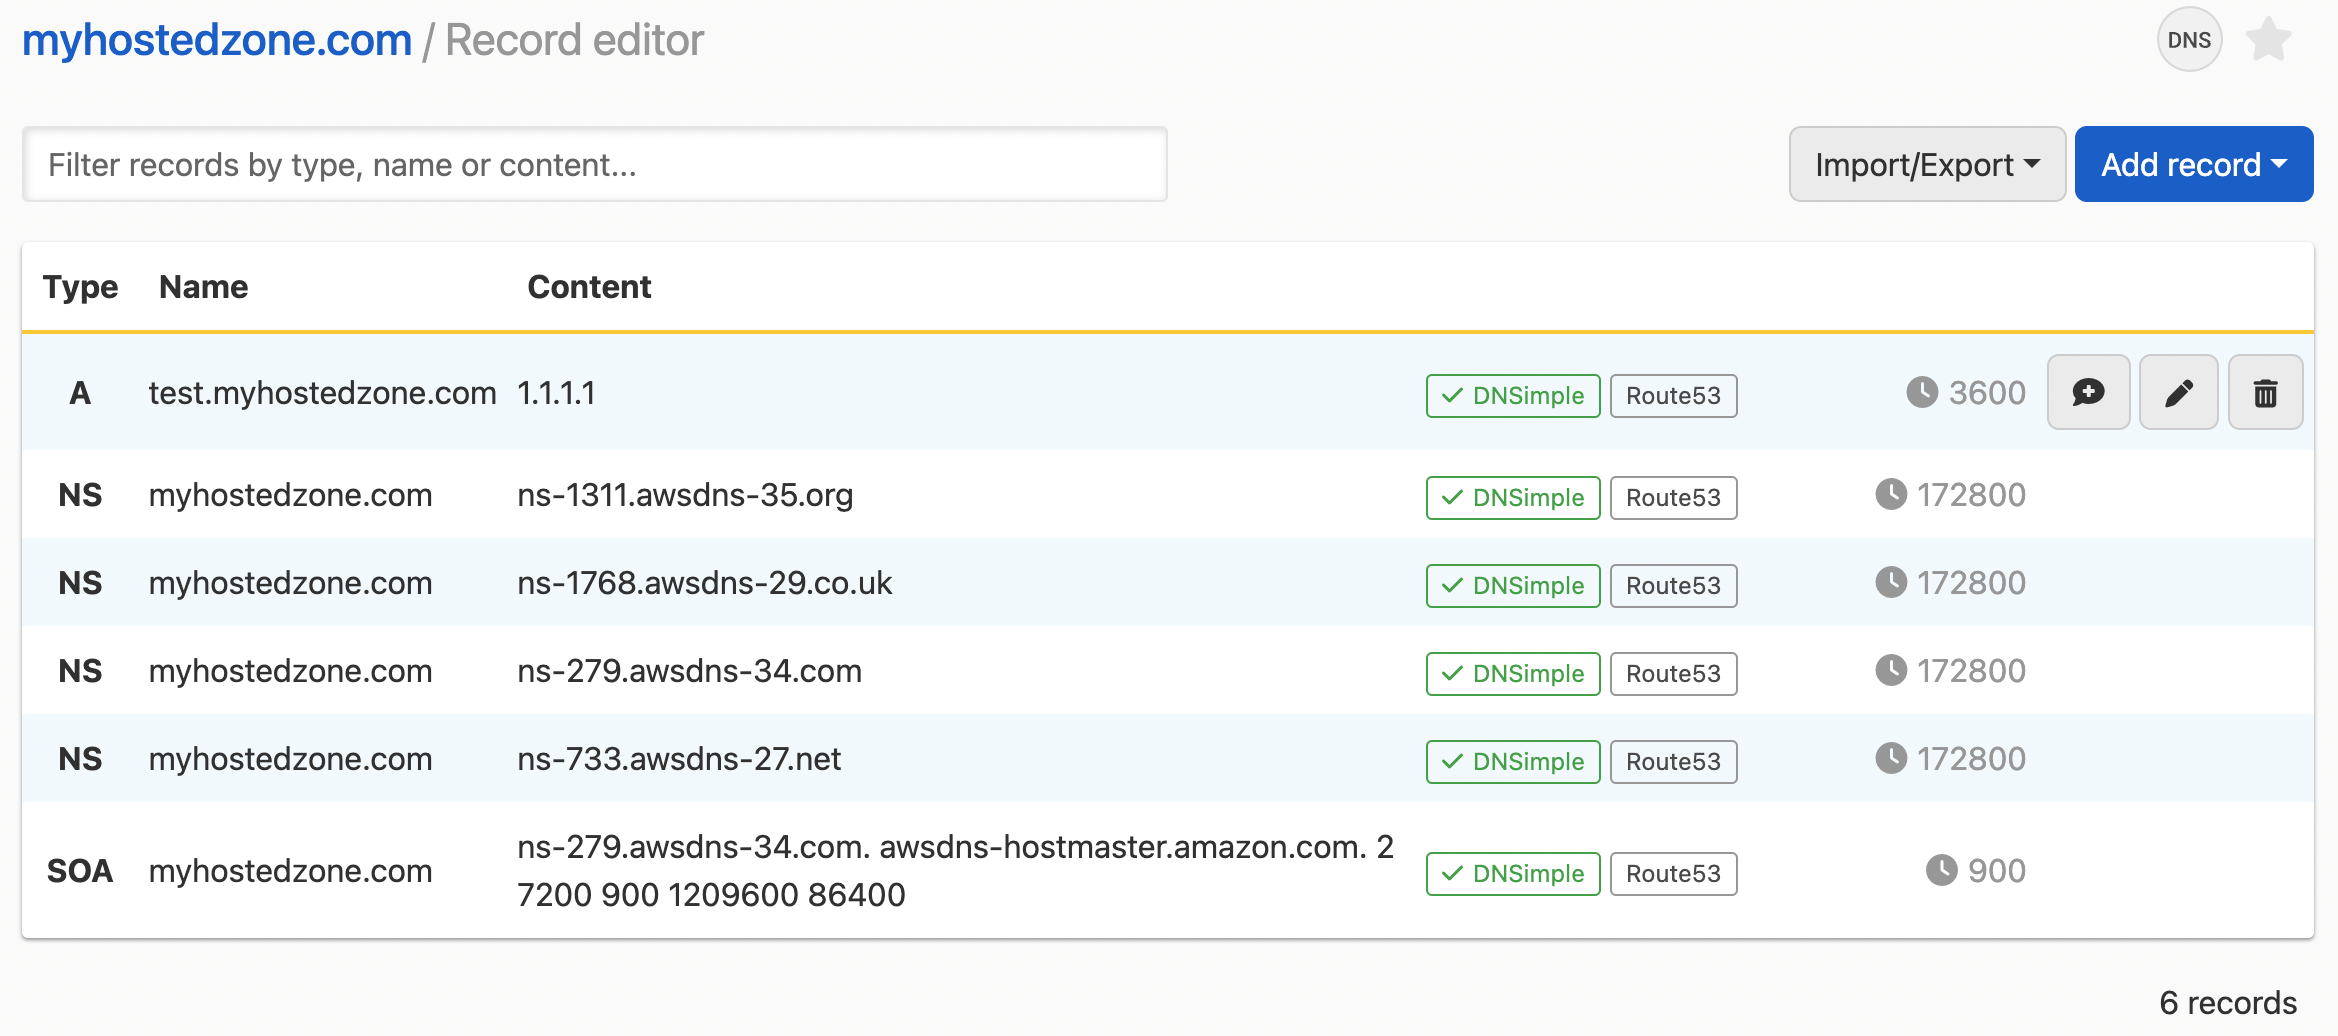The width and height of the screenshot is (2338, 1036).
Task: Focus the filter records input field
Action: [x=595, y=164]
